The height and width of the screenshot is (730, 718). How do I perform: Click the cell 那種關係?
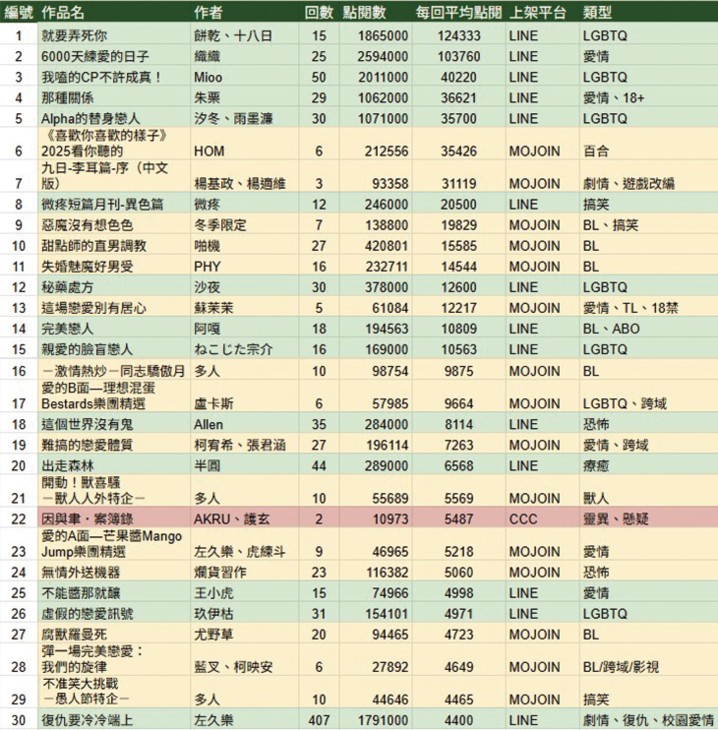pos(68,98)
